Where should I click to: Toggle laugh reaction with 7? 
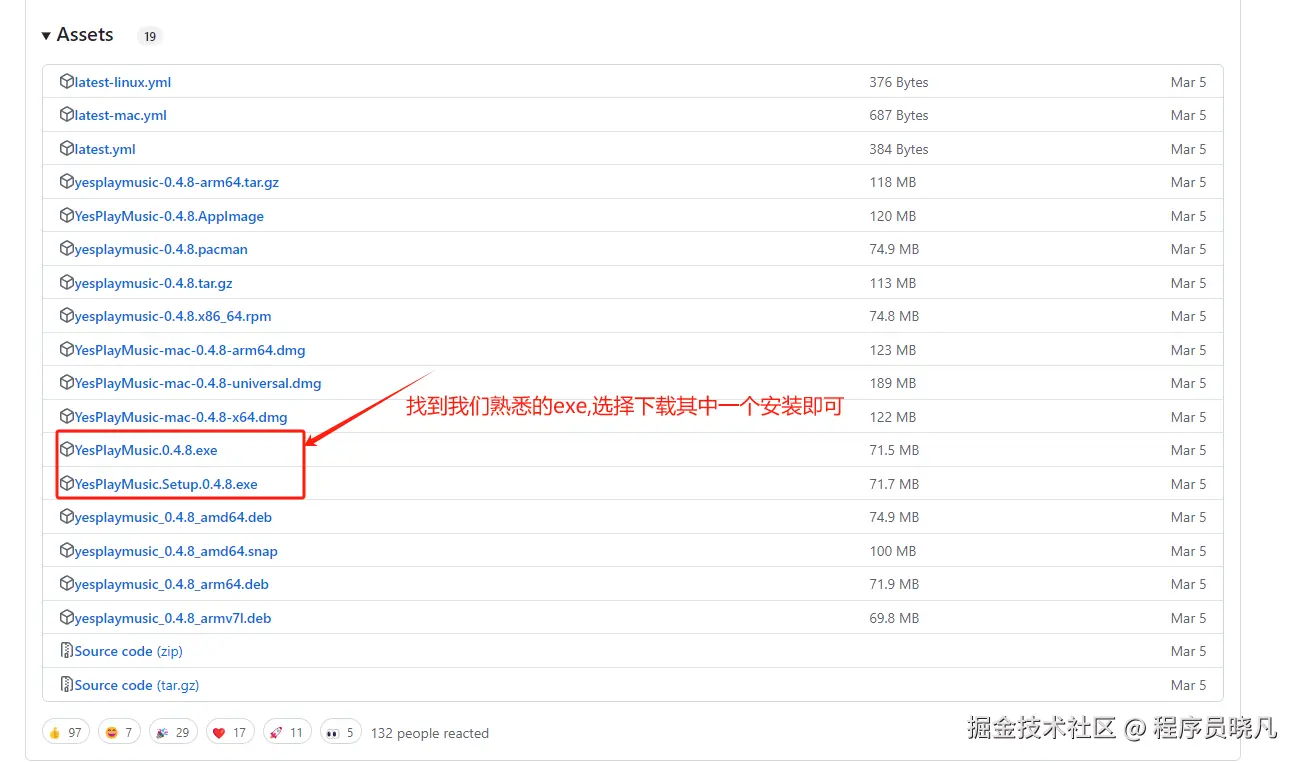click(x=119, y=732)
